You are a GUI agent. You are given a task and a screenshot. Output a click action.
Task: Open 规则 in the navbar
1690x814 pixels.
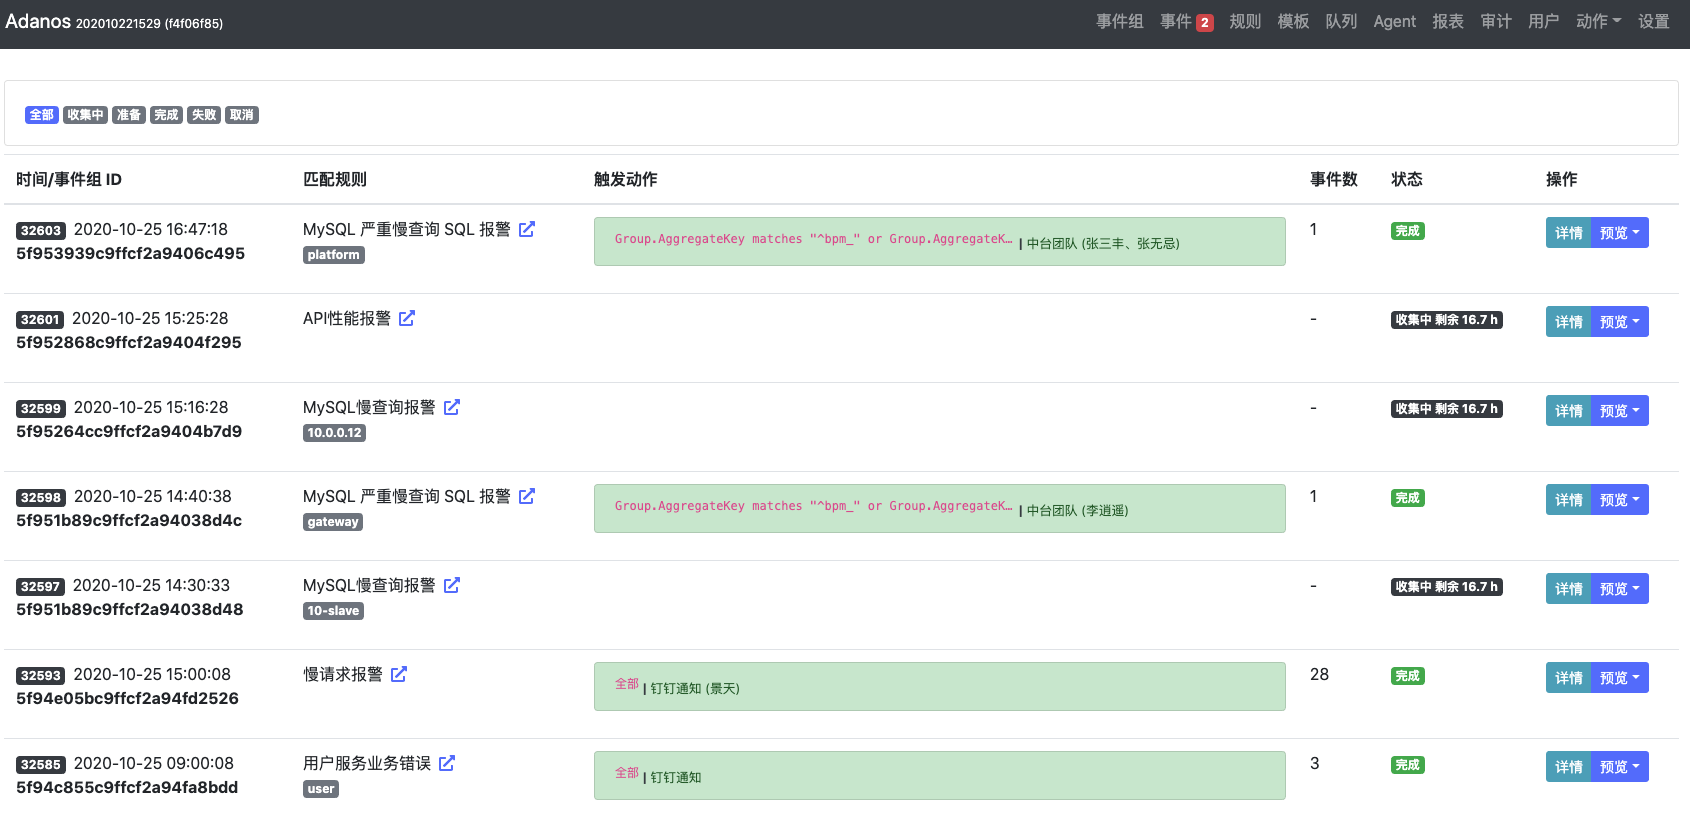click(x=1245, y=22)
